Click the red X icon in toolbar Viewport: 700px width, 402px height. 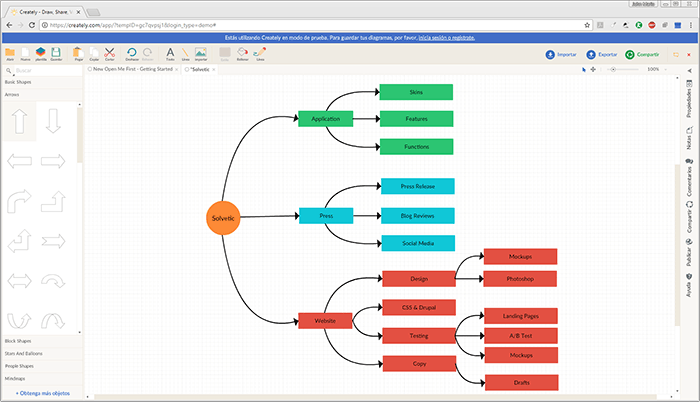tap(688, 54)
